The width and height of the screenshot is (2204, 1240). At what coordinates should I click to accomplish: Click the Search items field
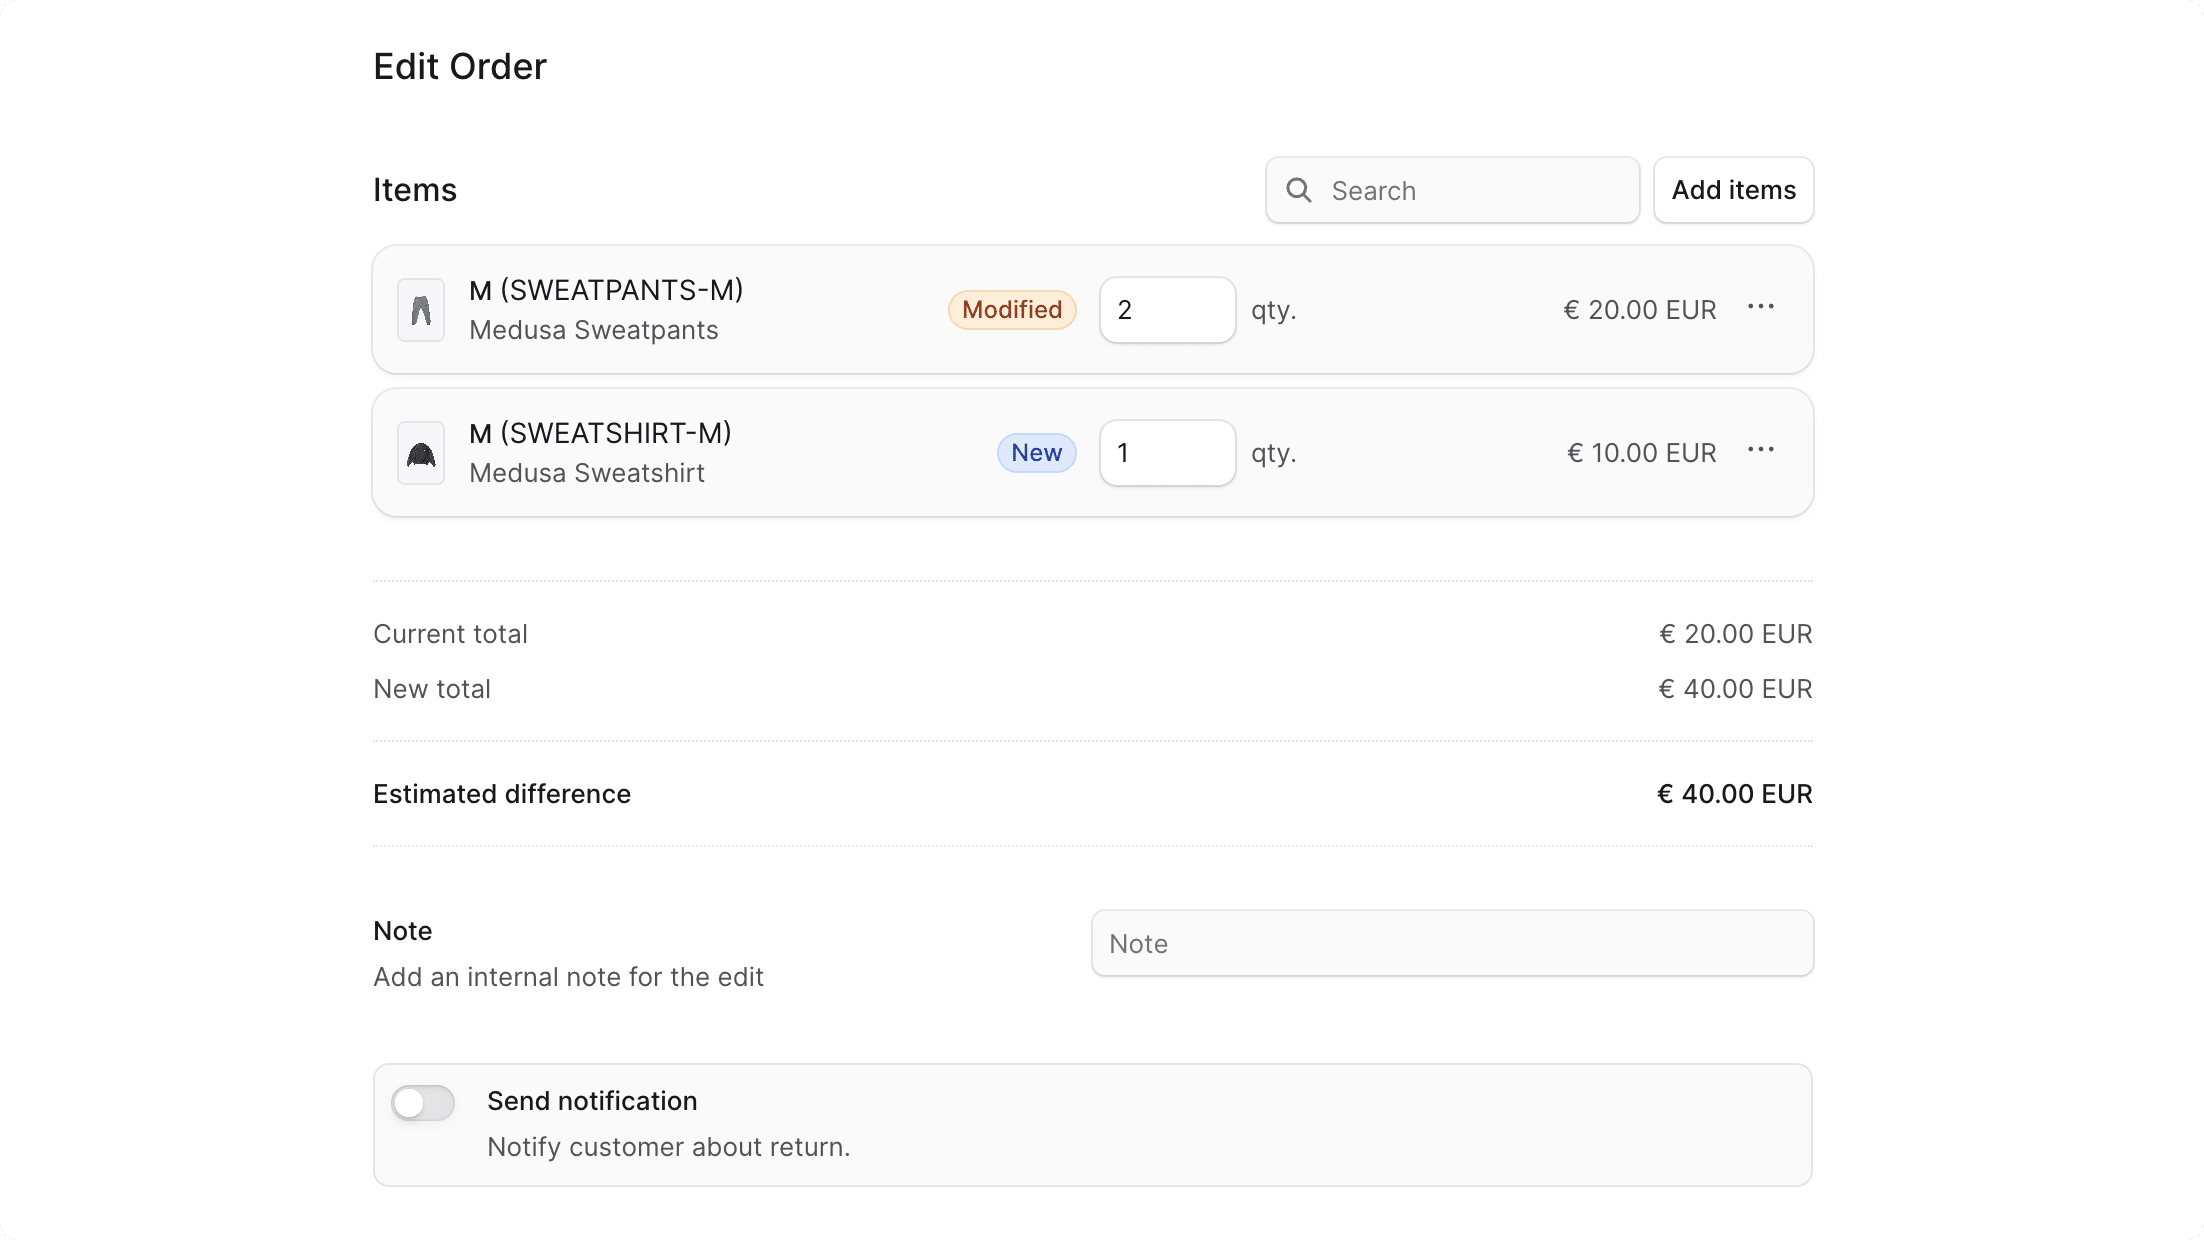pyautogui.click(x=1450, y=190)
